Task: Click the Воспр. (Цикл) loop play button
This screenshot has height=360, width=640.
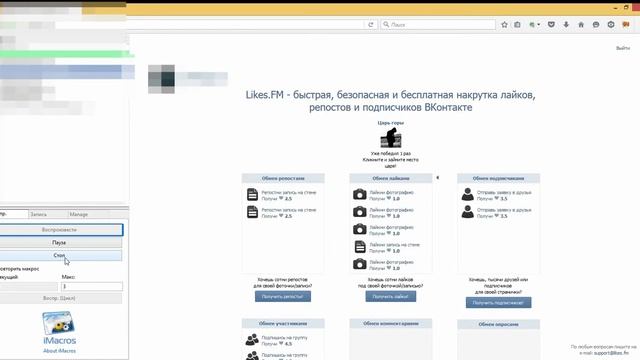Action: pyautogui.click(x=60, y=298)
